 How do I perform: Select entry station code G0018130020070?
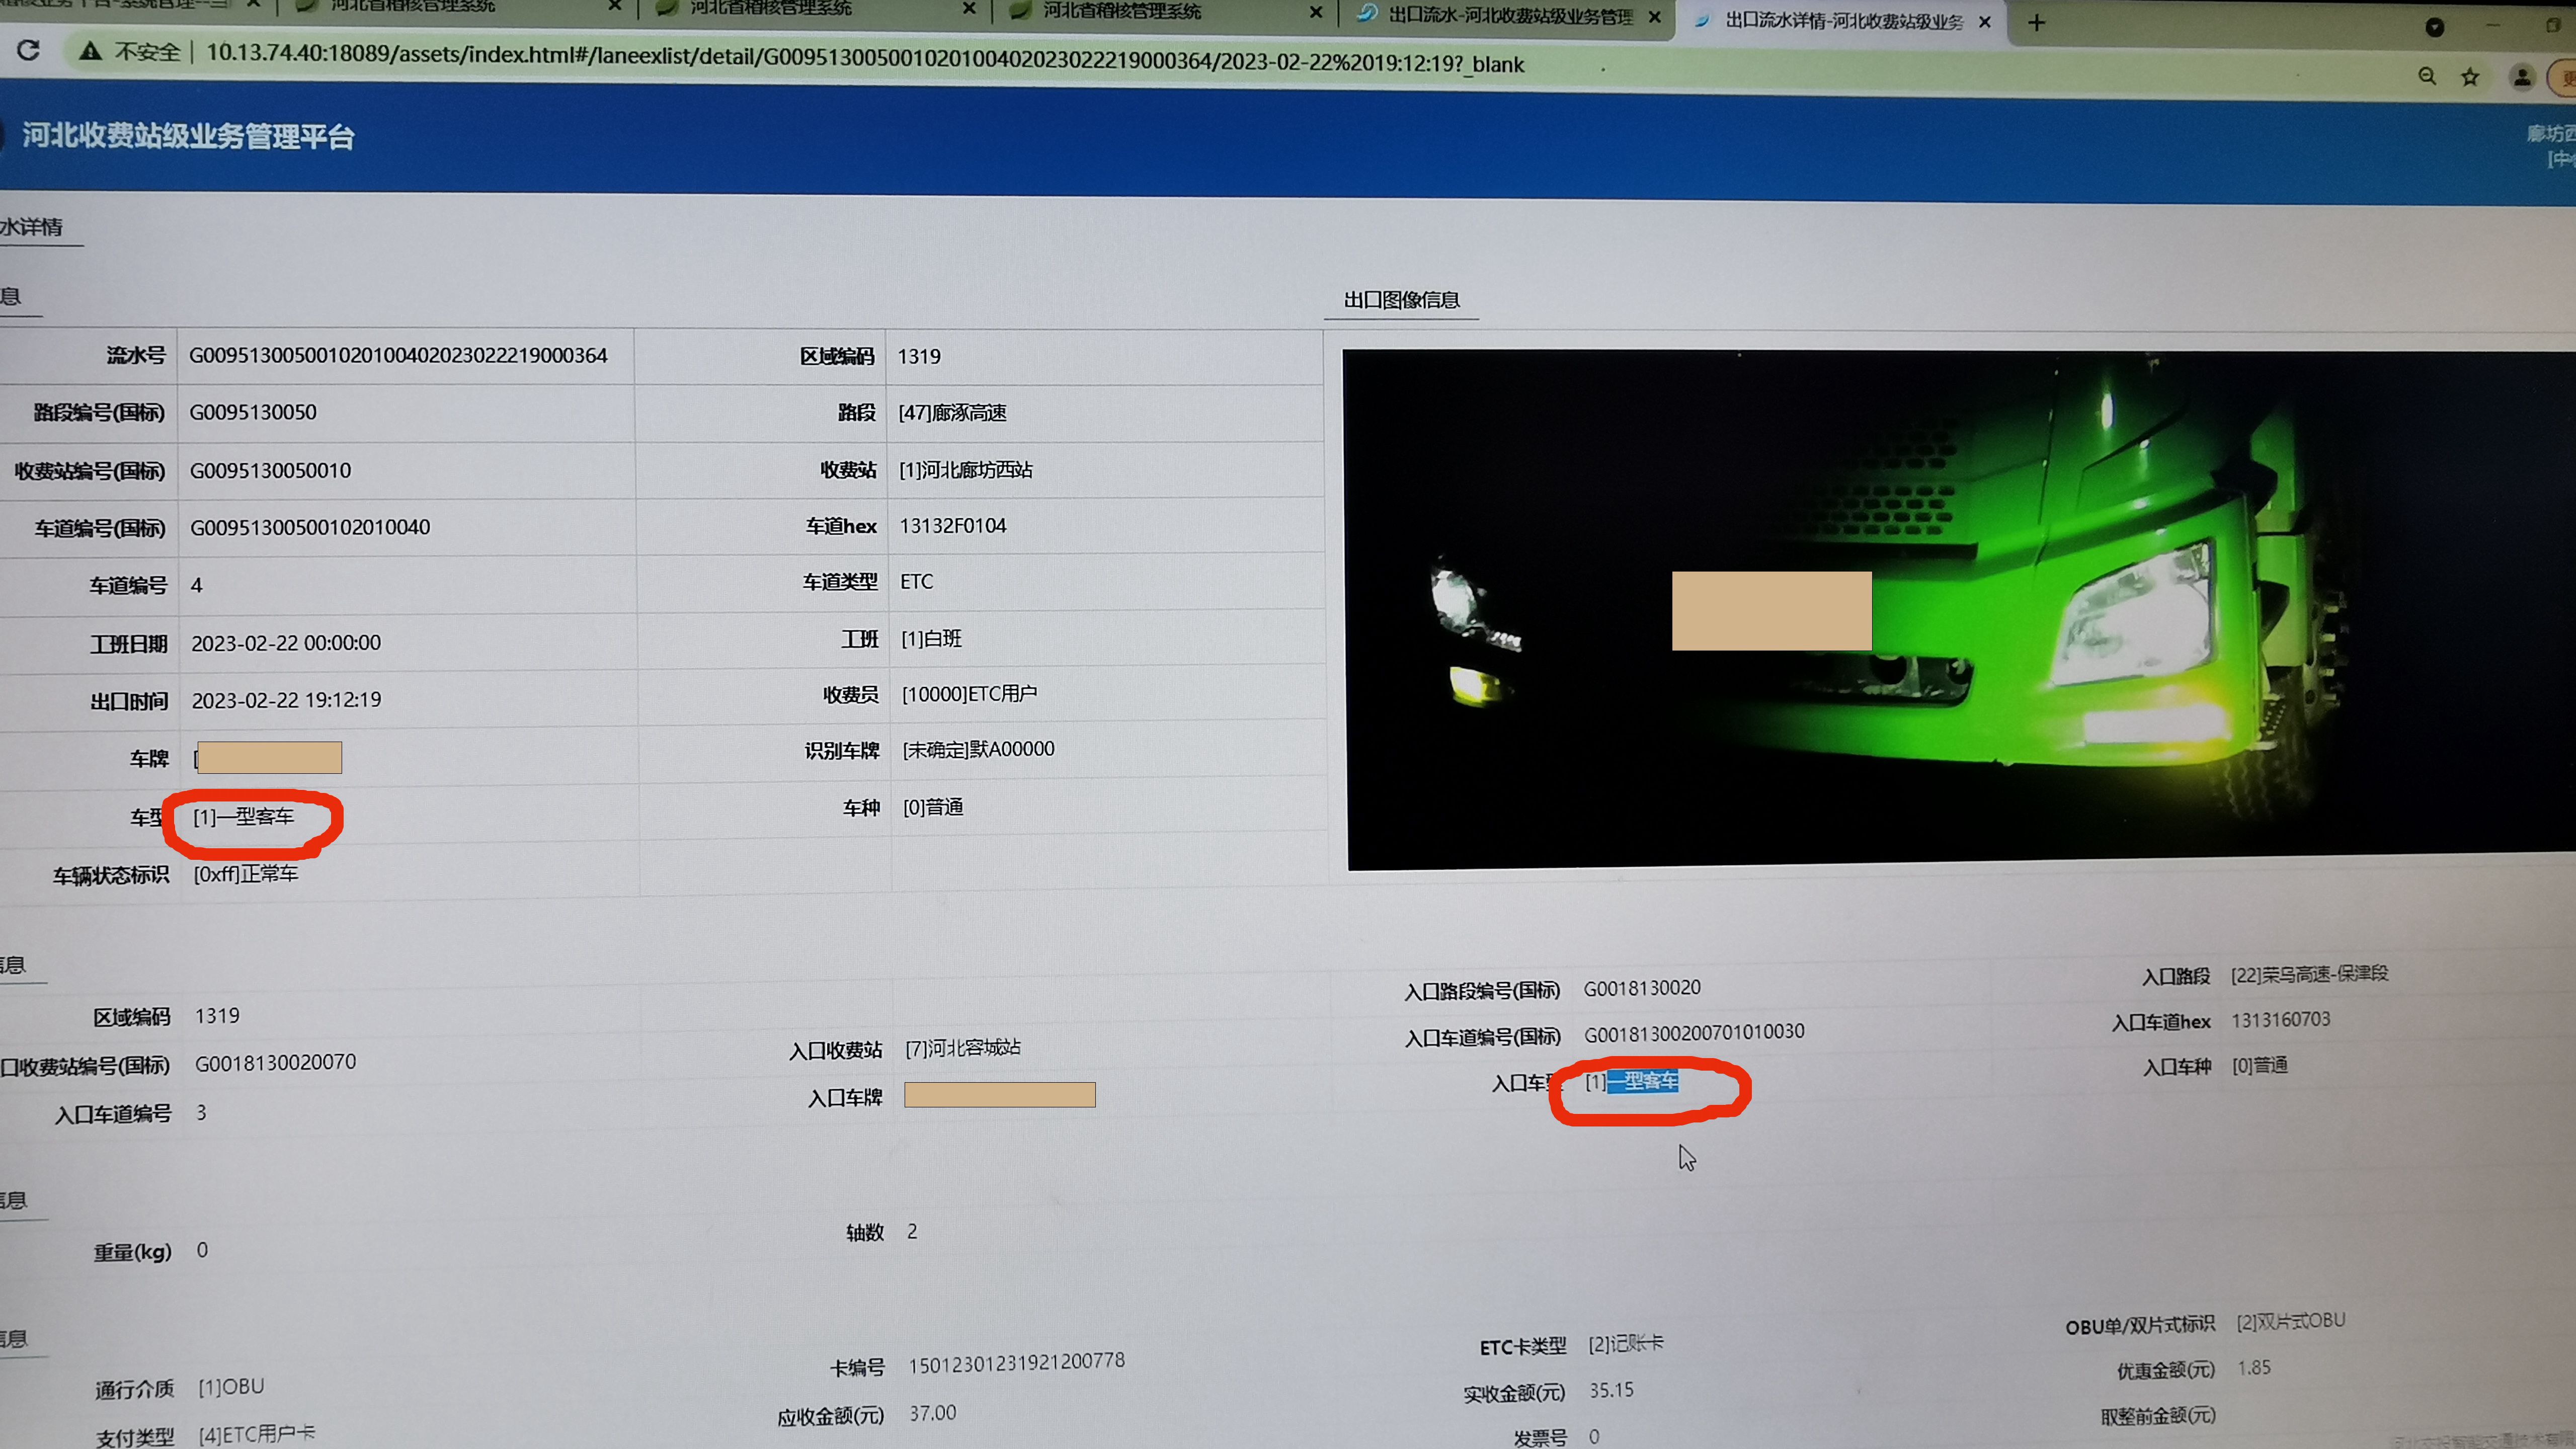click(x=275, y=1063)
